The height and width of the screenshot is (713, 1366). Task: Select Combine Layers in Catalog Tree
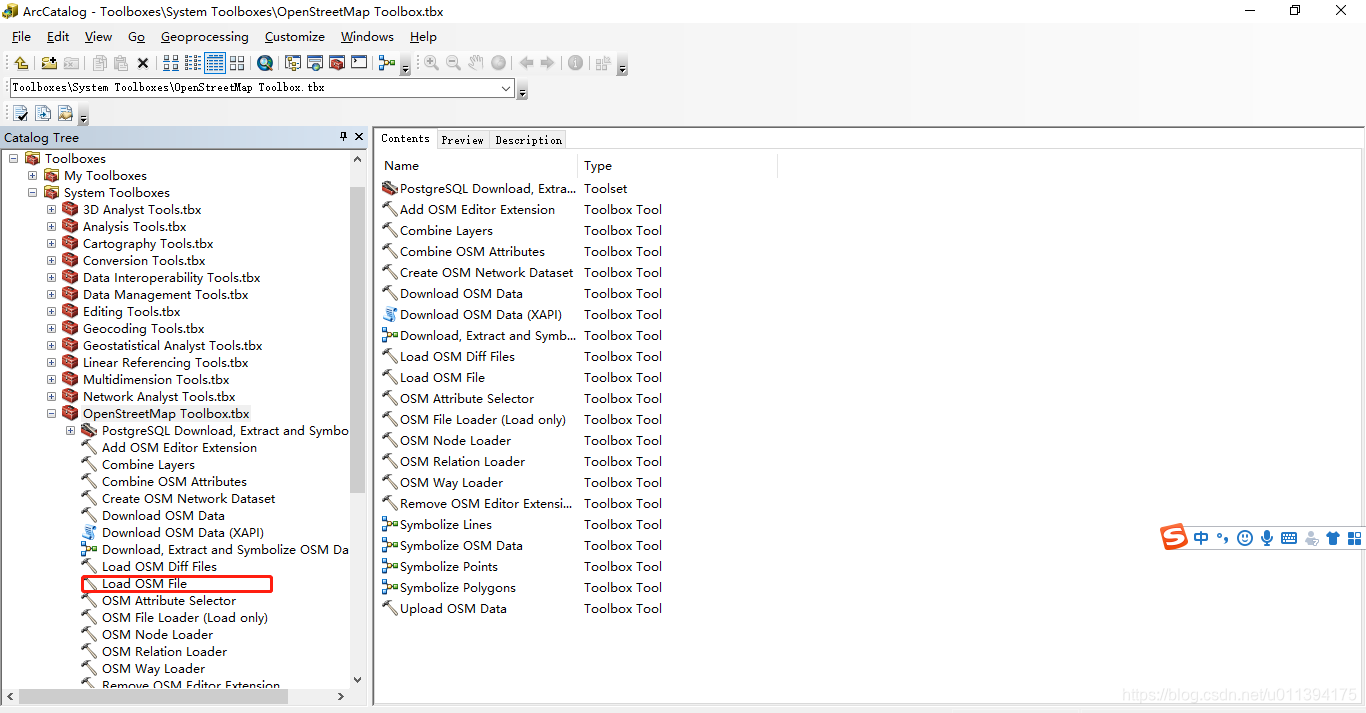(148, 465)
